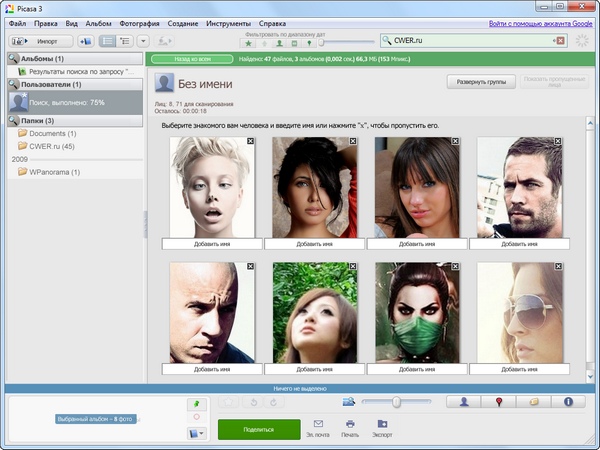
Task: Open the tags panel icon
Action: (x=534, y=401)
